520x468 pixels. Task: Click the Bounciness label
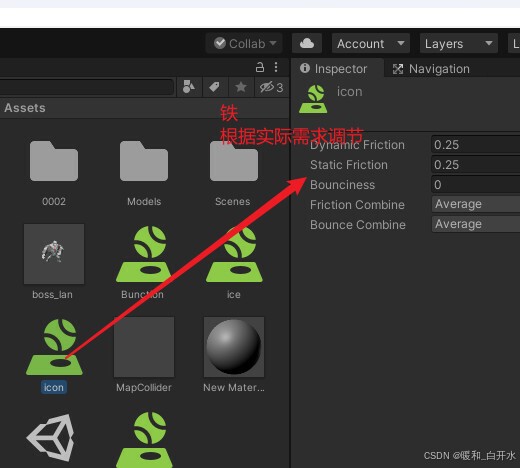342,185
